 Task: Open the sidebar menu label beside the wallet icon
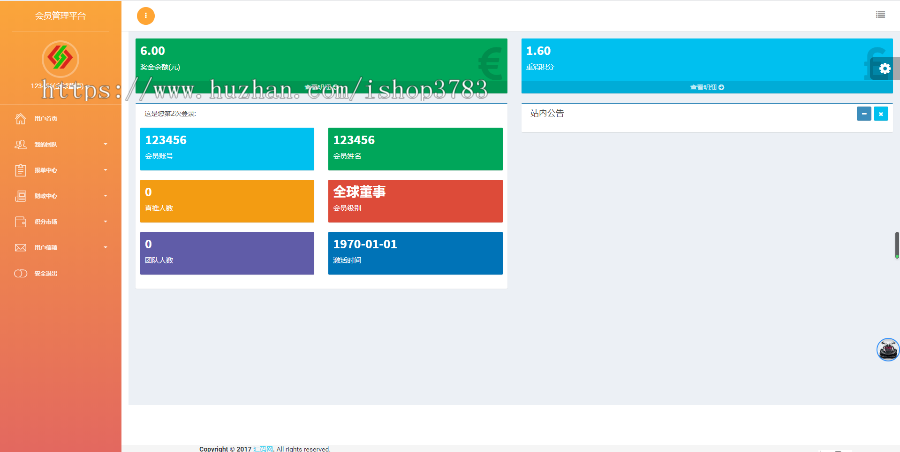tap(46, 222)
